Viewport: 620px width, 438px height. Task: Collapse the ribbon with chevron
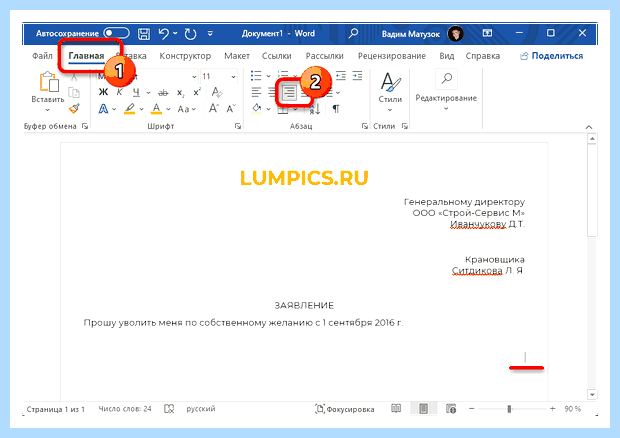tap(589, 127)
